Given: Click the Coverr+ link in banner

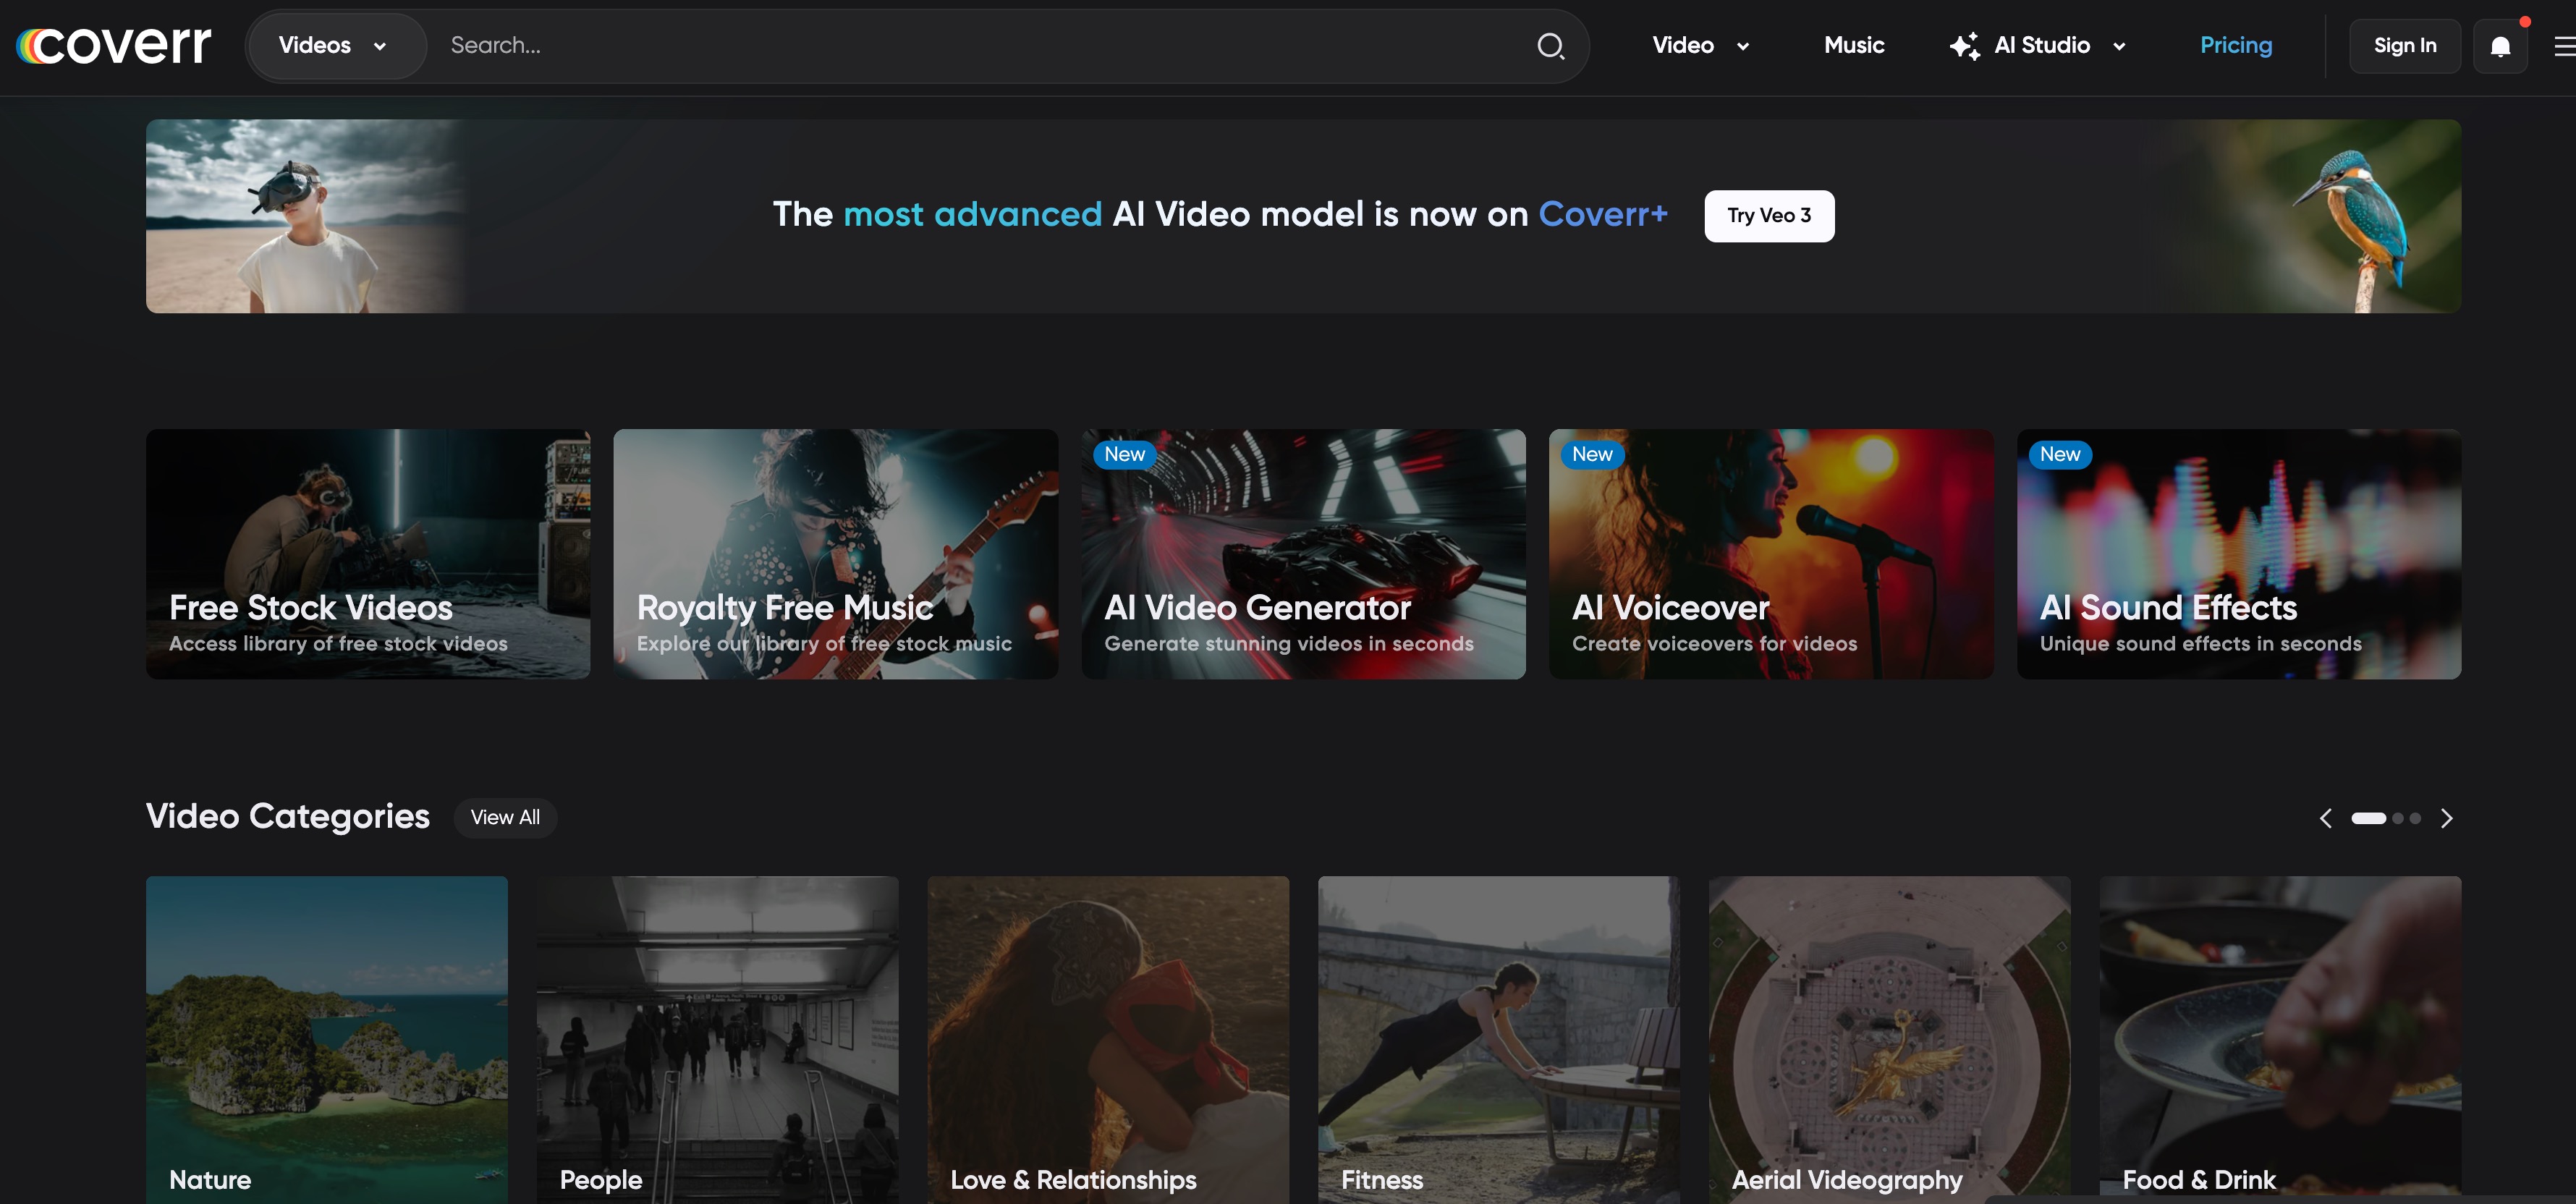Looking at the screenshot, I should pos(1603,214).
